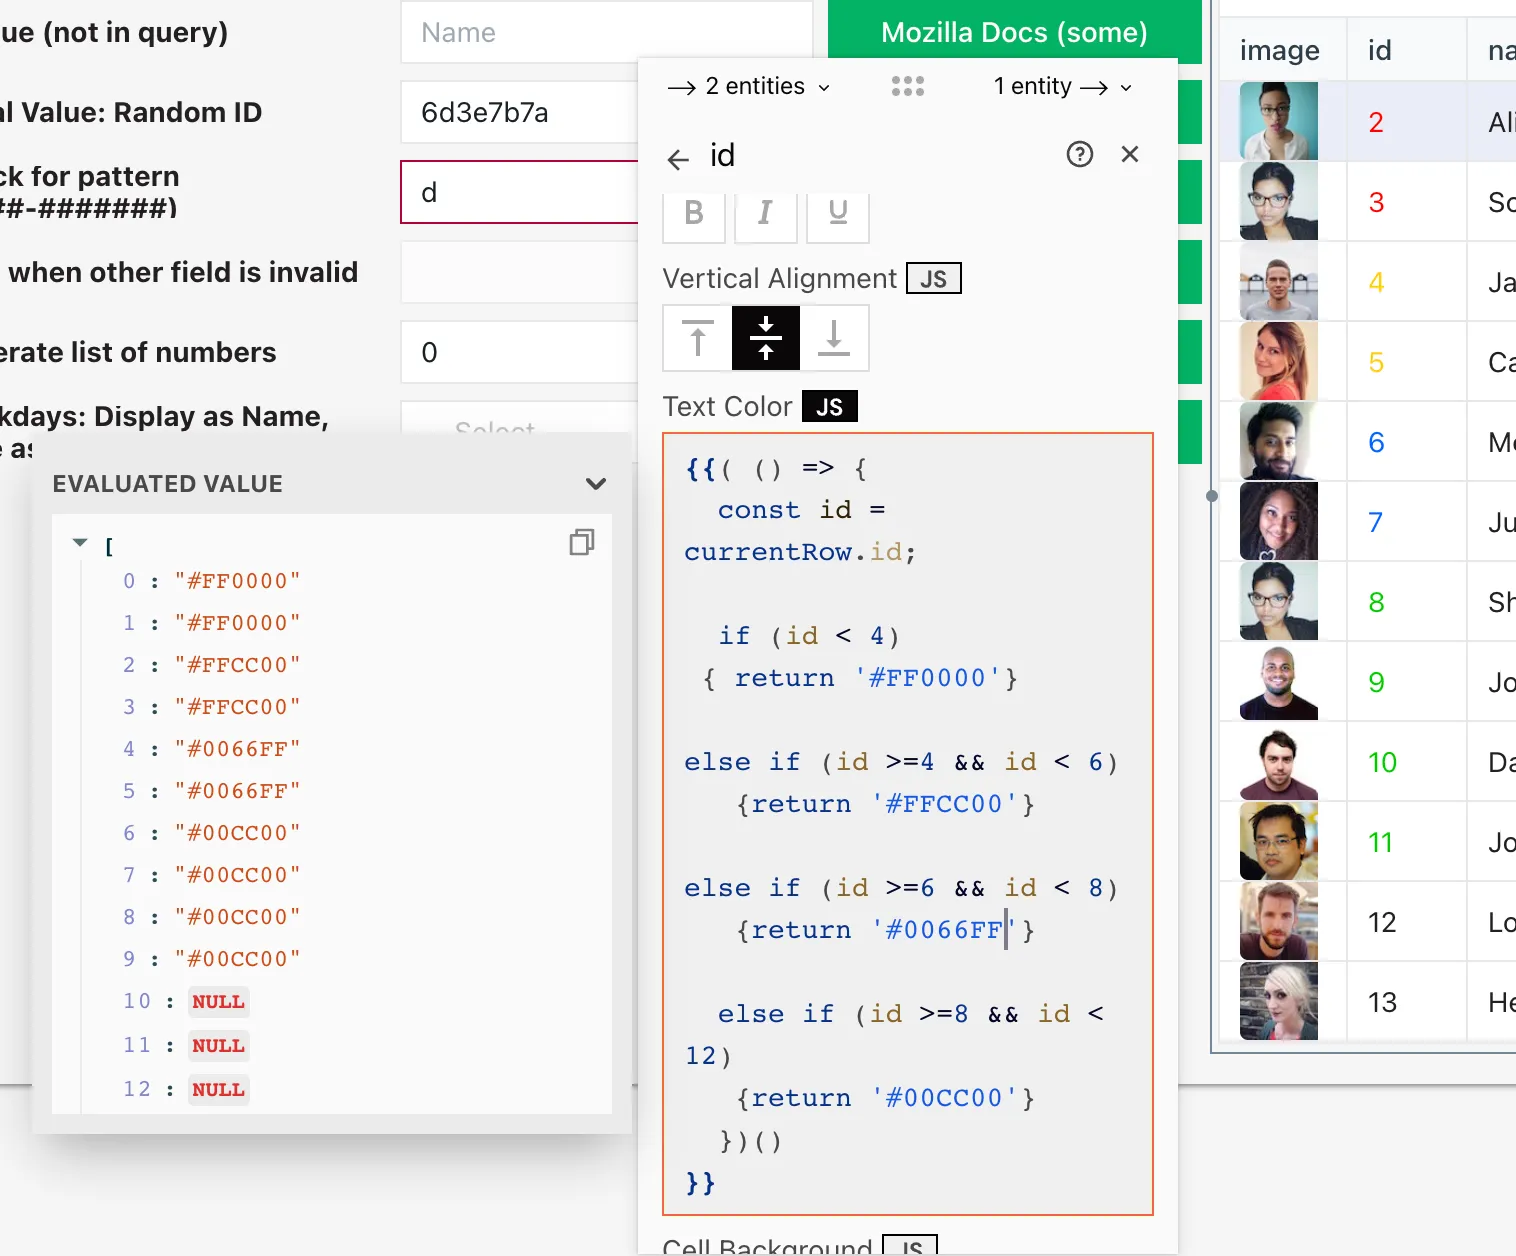Close the id property pane

1130,154
